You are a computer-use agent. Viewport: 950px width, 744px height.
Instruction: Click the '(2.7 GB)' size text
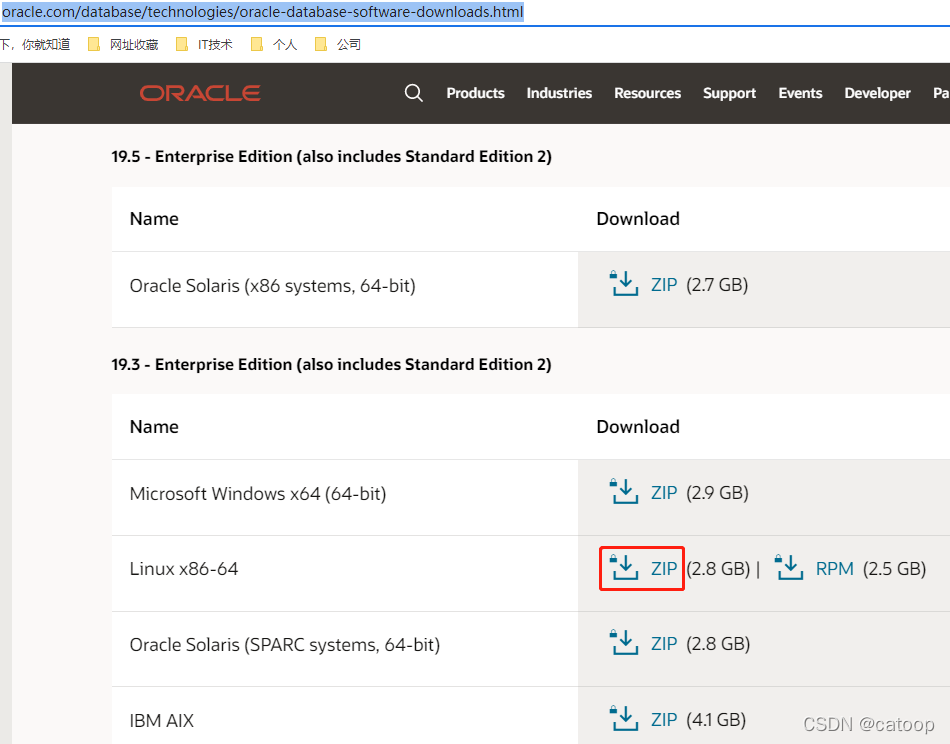point(717,285)
